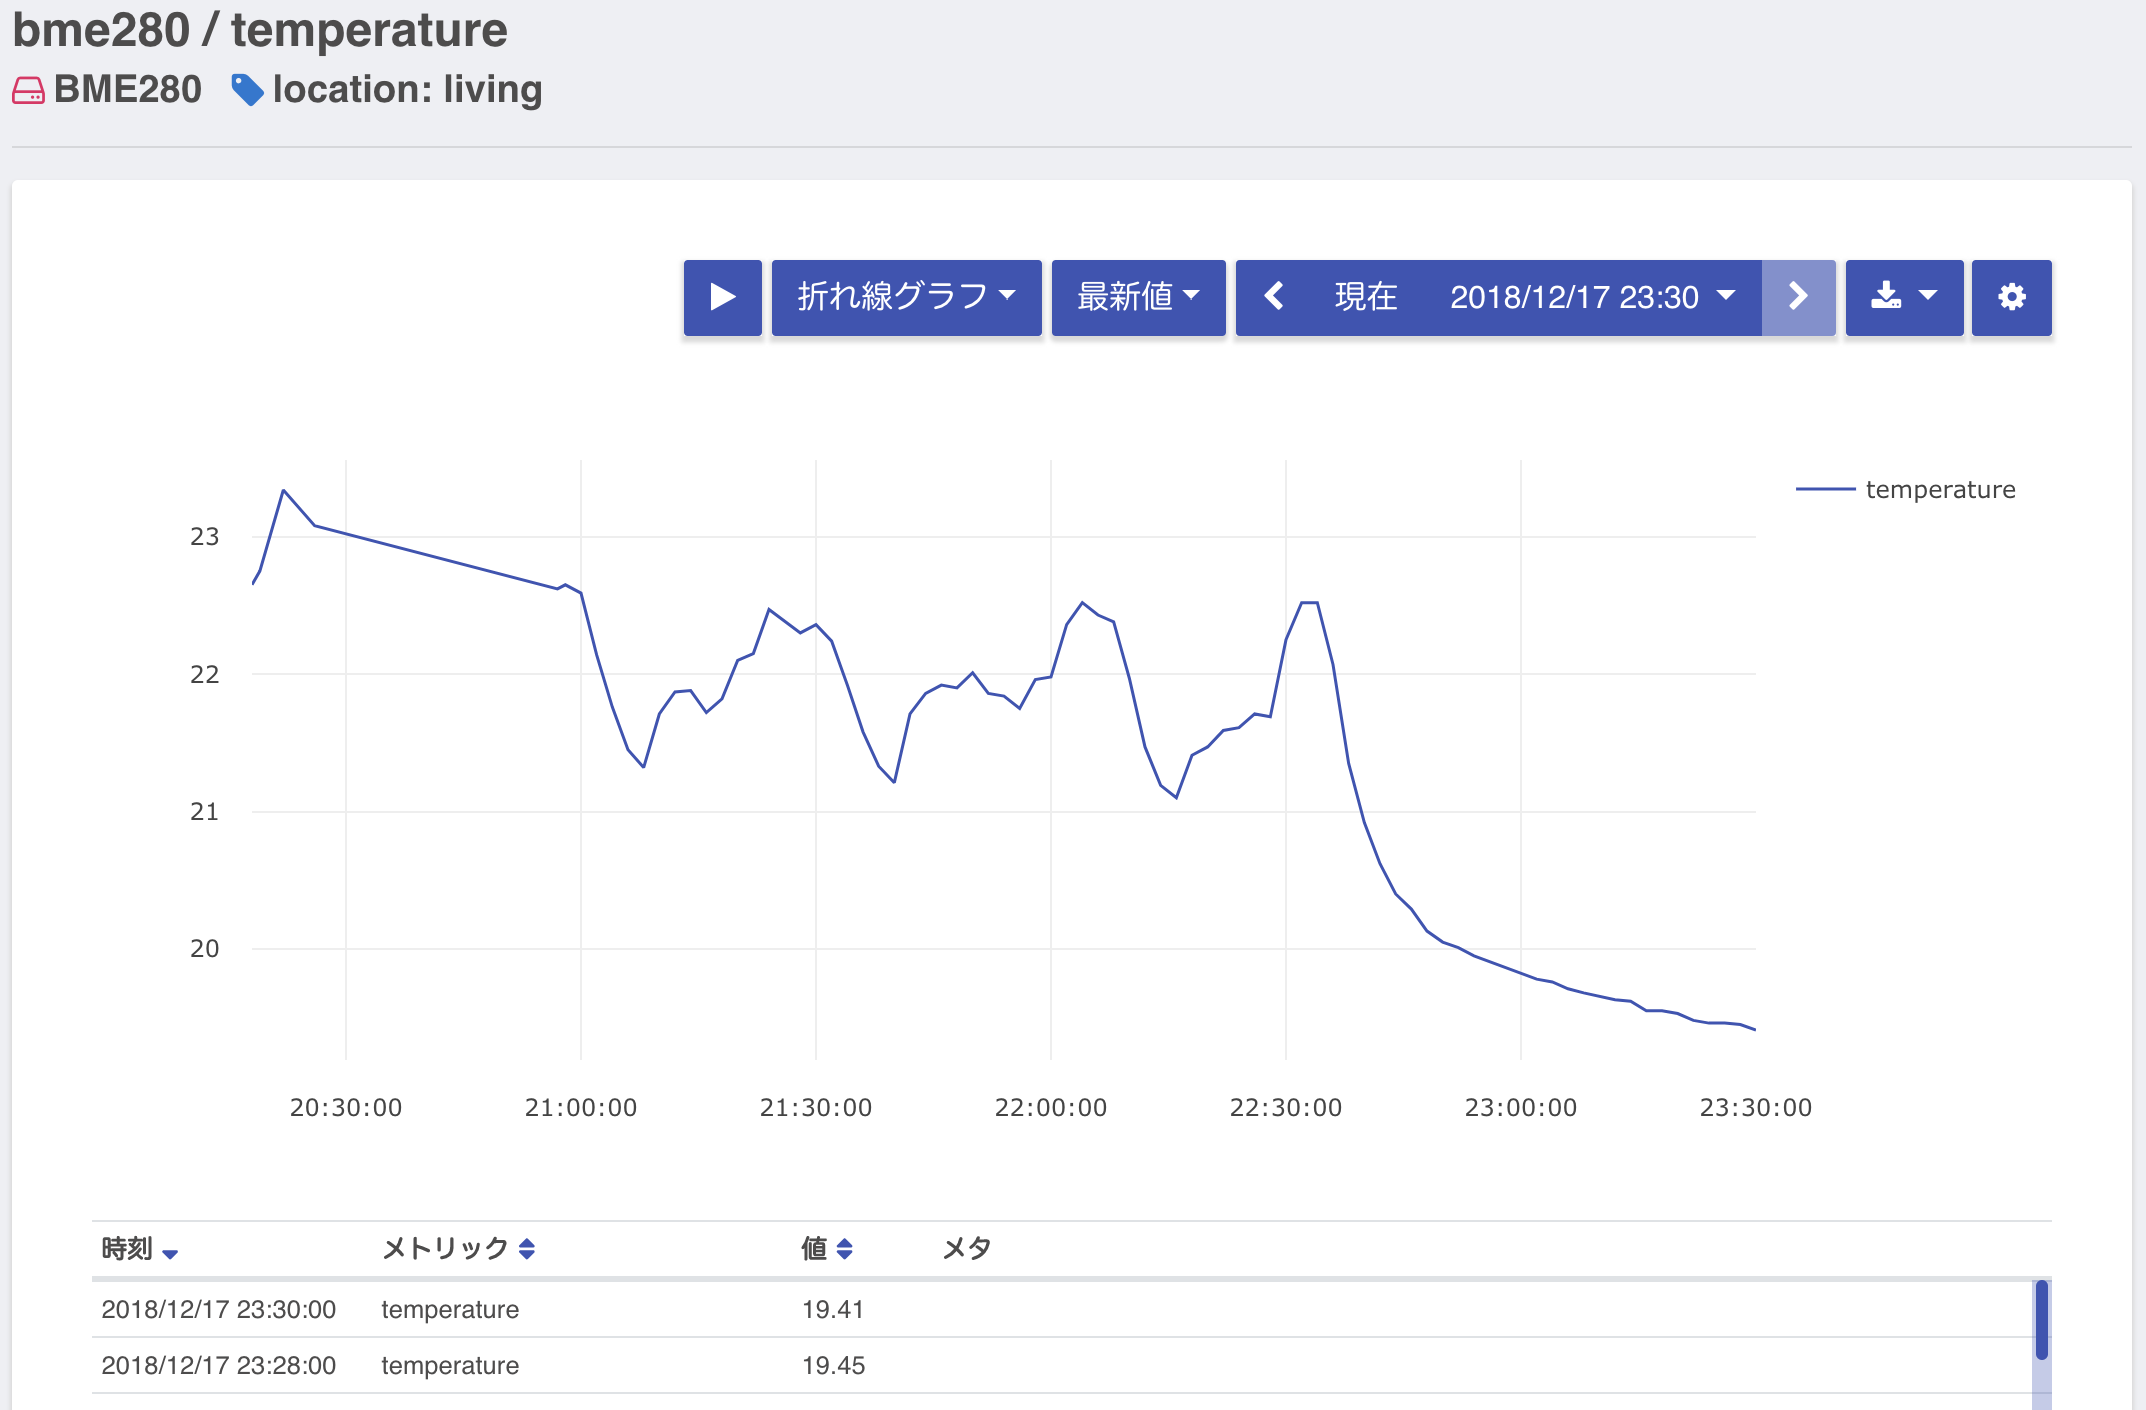Click the 現在 (now) button

1365,297
